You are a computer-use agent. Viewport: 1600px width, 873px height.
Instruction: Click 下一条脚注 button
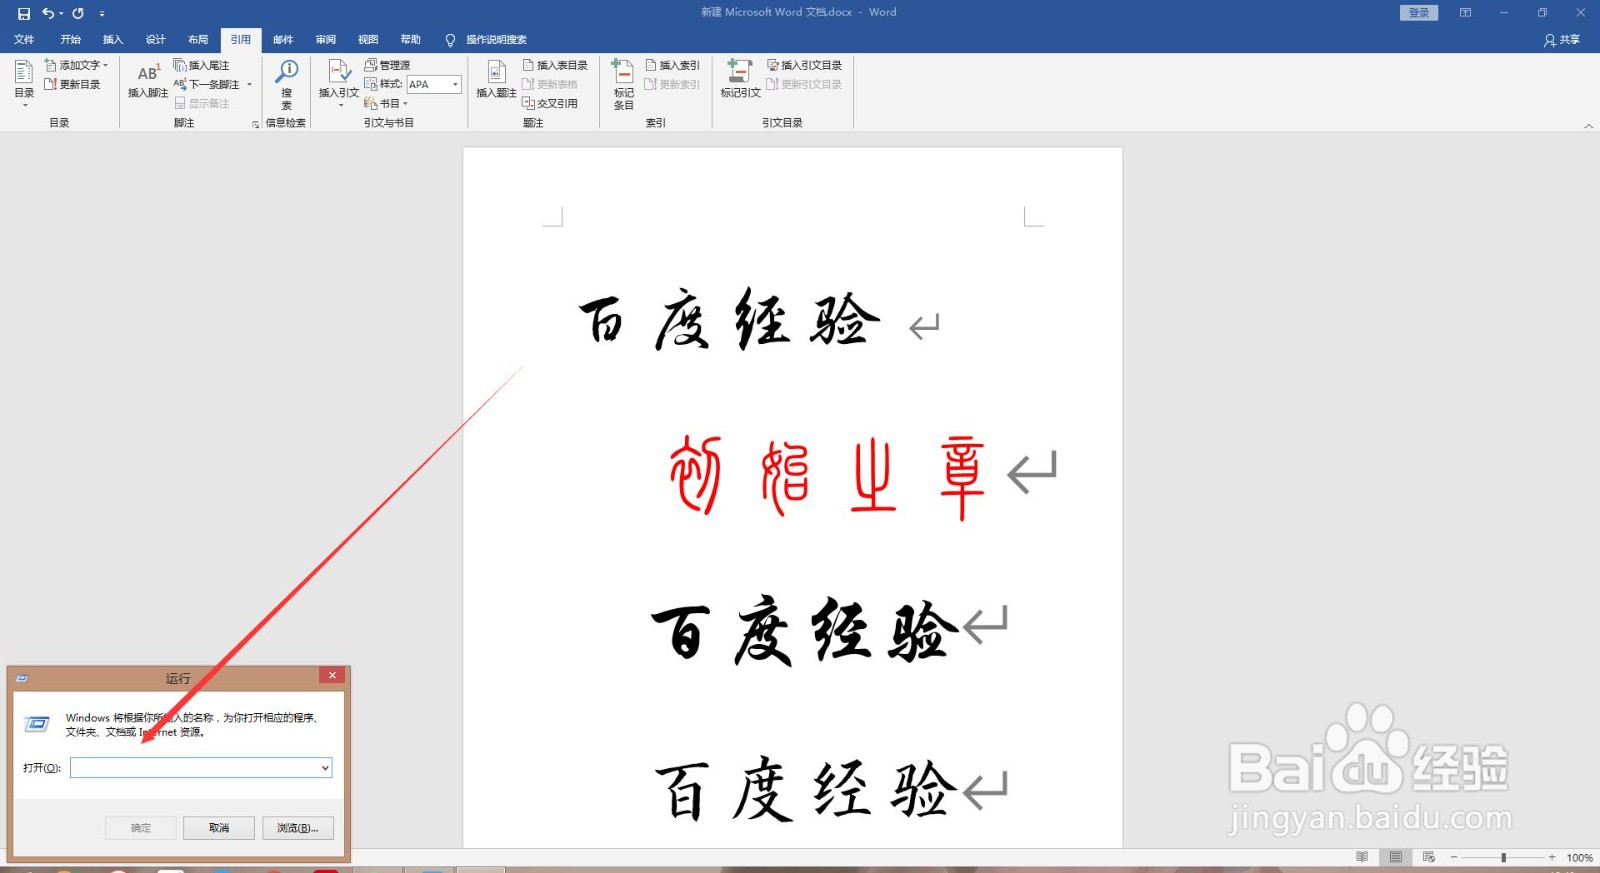[x=207, y=84]
